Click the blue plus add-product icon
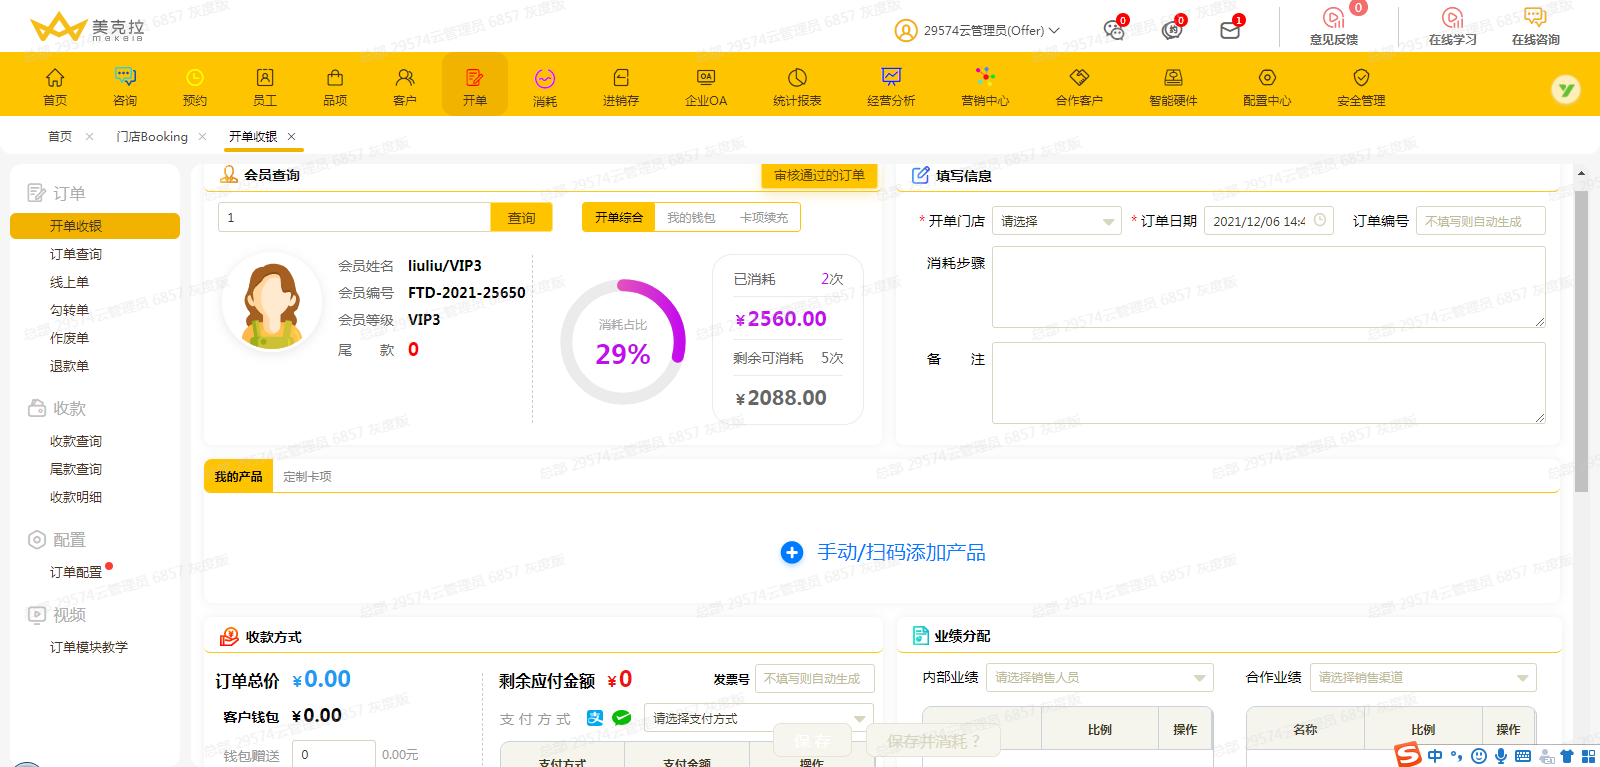Viewport: 1600px width, 767px height. click(x=792, y=552)
